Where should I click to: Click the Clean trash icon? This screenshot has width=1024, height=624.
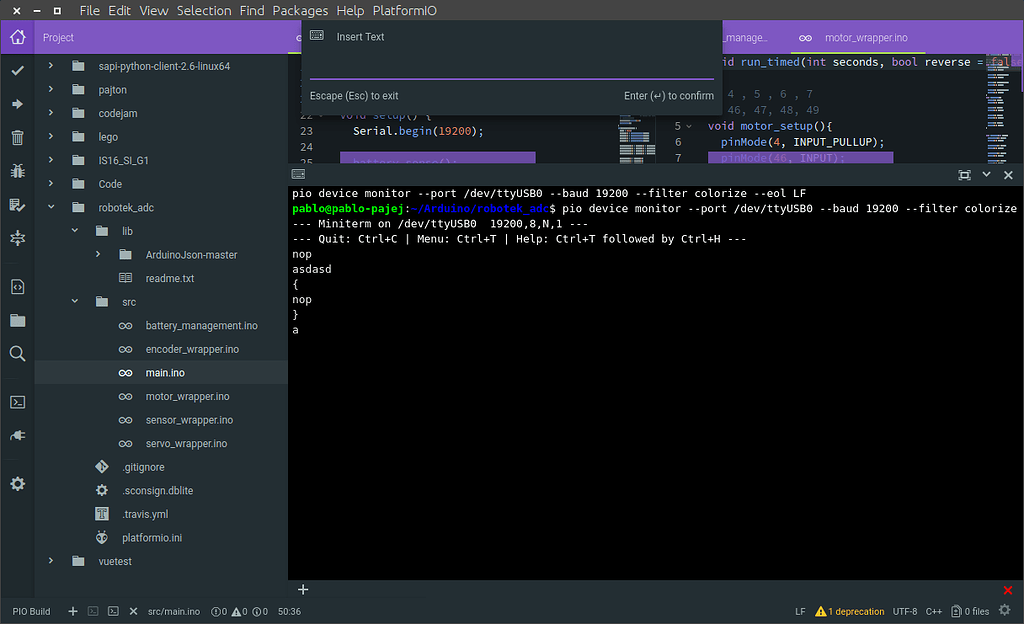17,138
